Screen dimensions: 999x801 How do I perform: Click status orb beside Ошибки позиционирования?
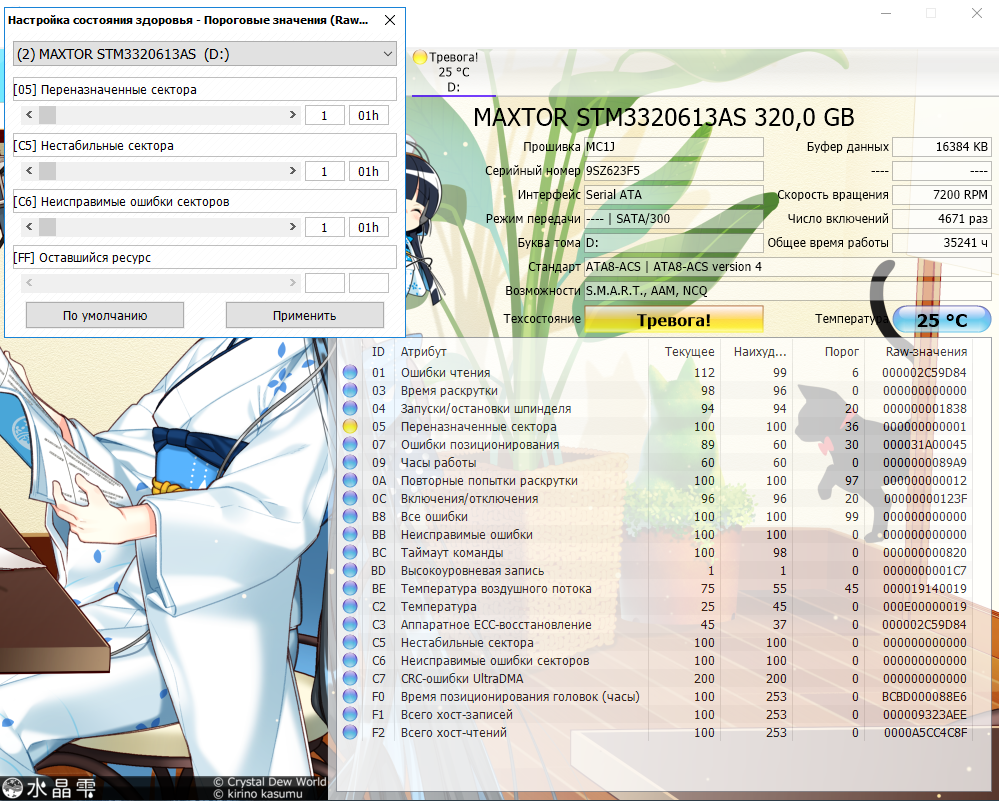point(350,444)
